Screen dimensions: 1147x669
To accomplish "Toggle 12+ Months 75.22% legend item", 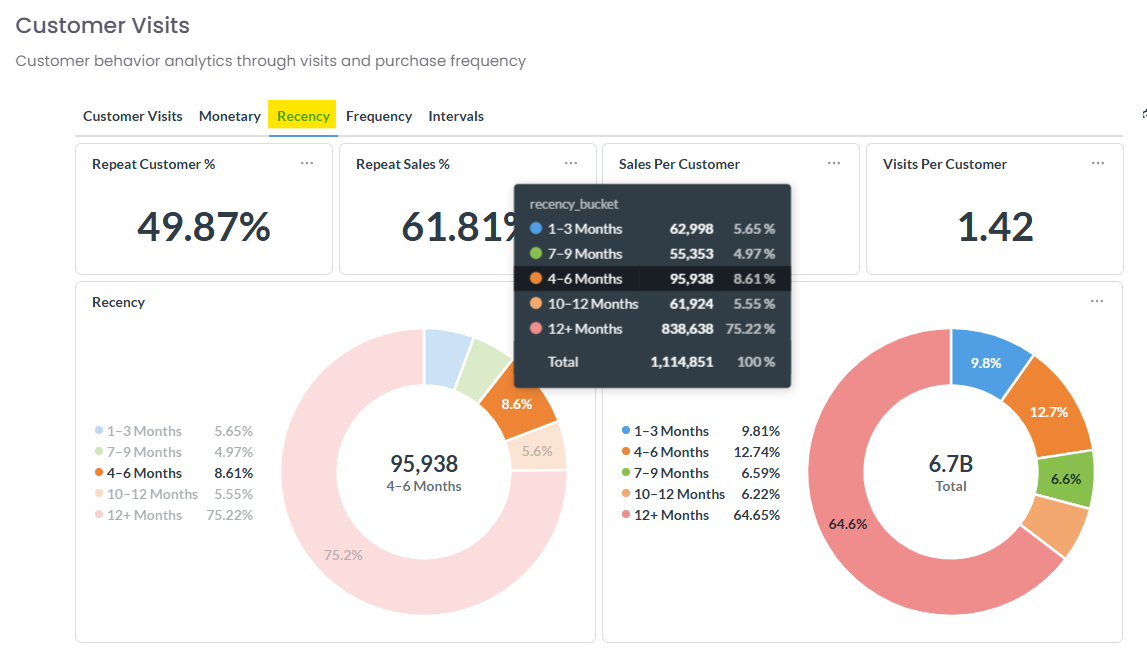I will 173,515.
